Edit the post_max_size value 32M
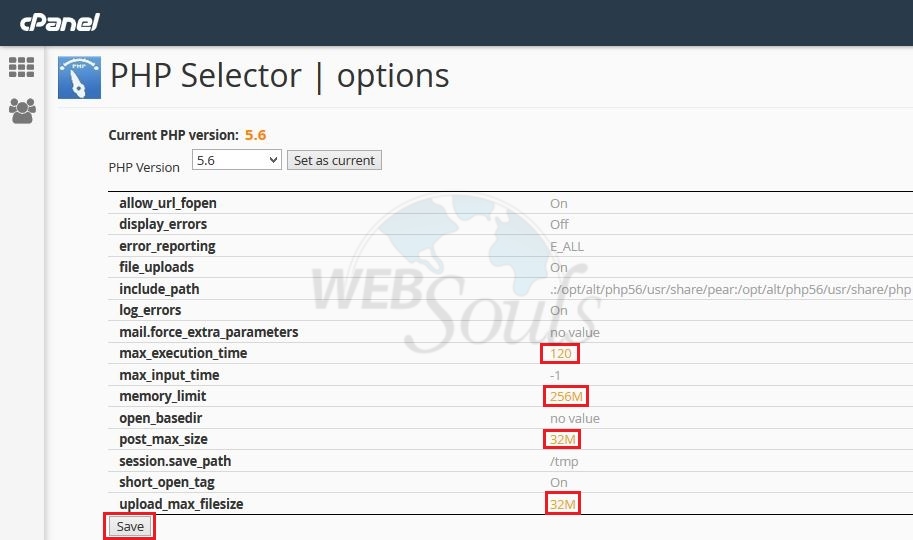 562,439
